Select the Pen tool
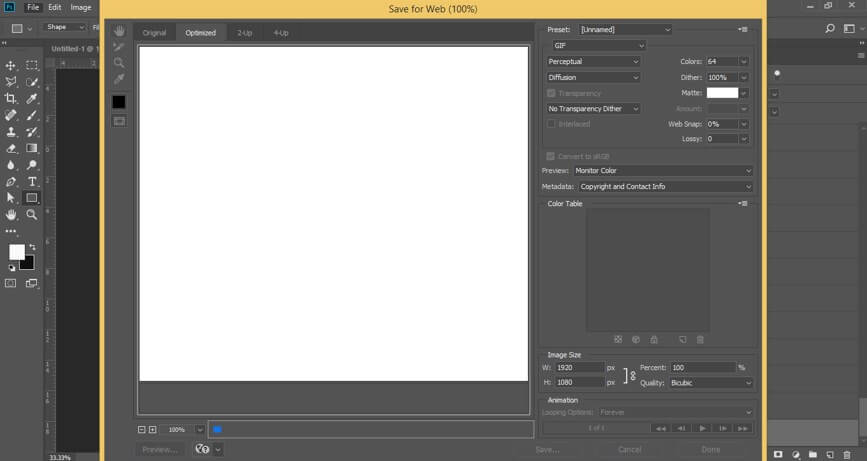 (x=11, y=181)
